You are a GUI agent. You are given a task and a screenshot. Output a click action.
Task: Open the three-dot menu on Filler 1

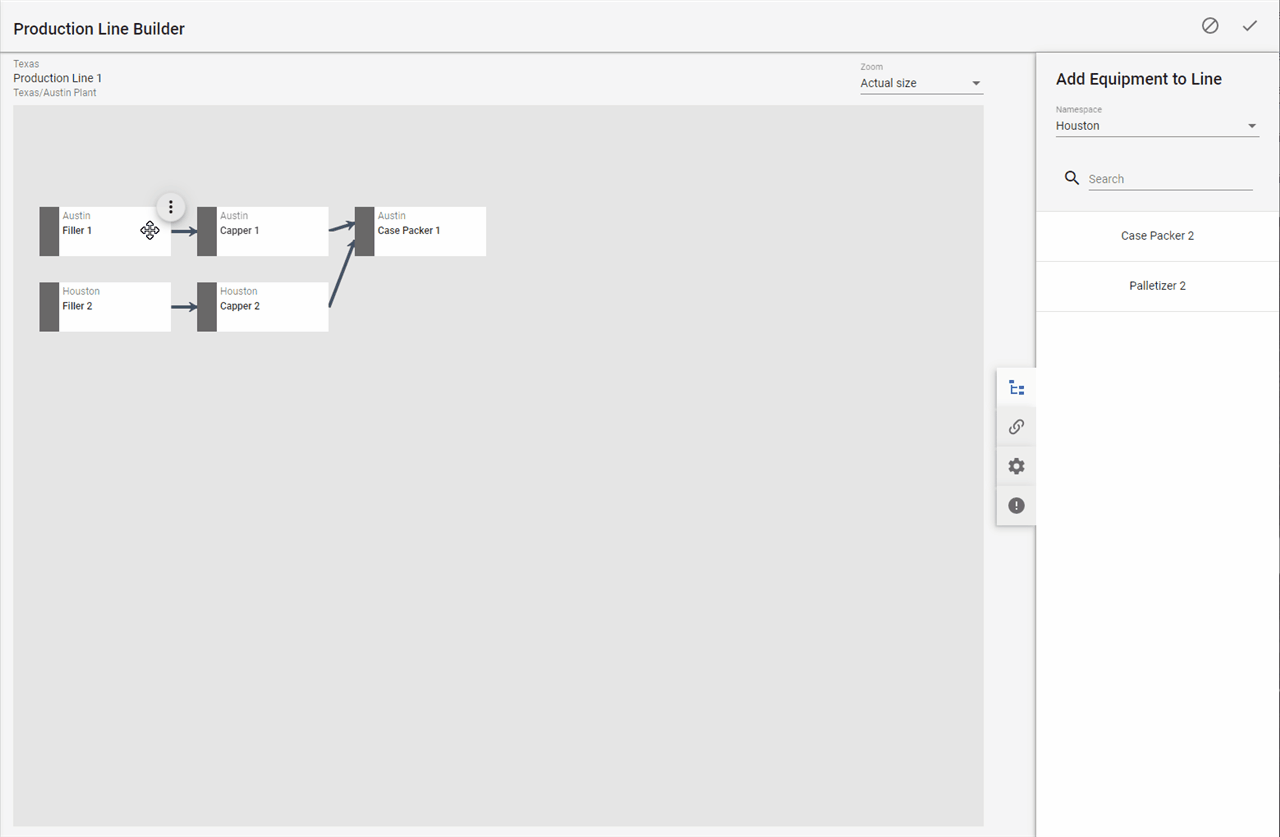pyautogui.click(x=171, y=207)
